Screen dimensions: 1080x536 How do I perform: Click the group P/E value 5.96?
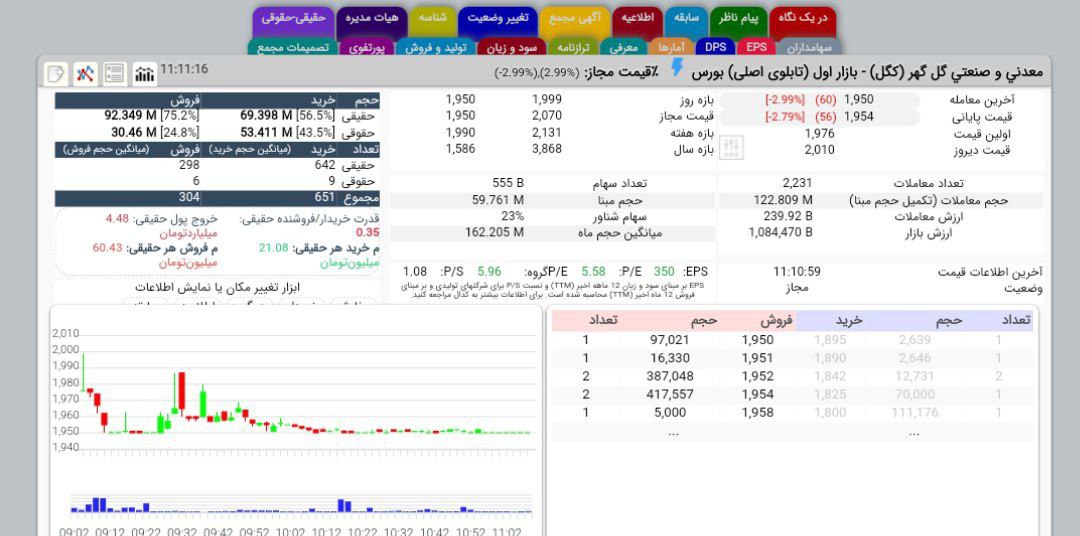click(x=489, y=271)
